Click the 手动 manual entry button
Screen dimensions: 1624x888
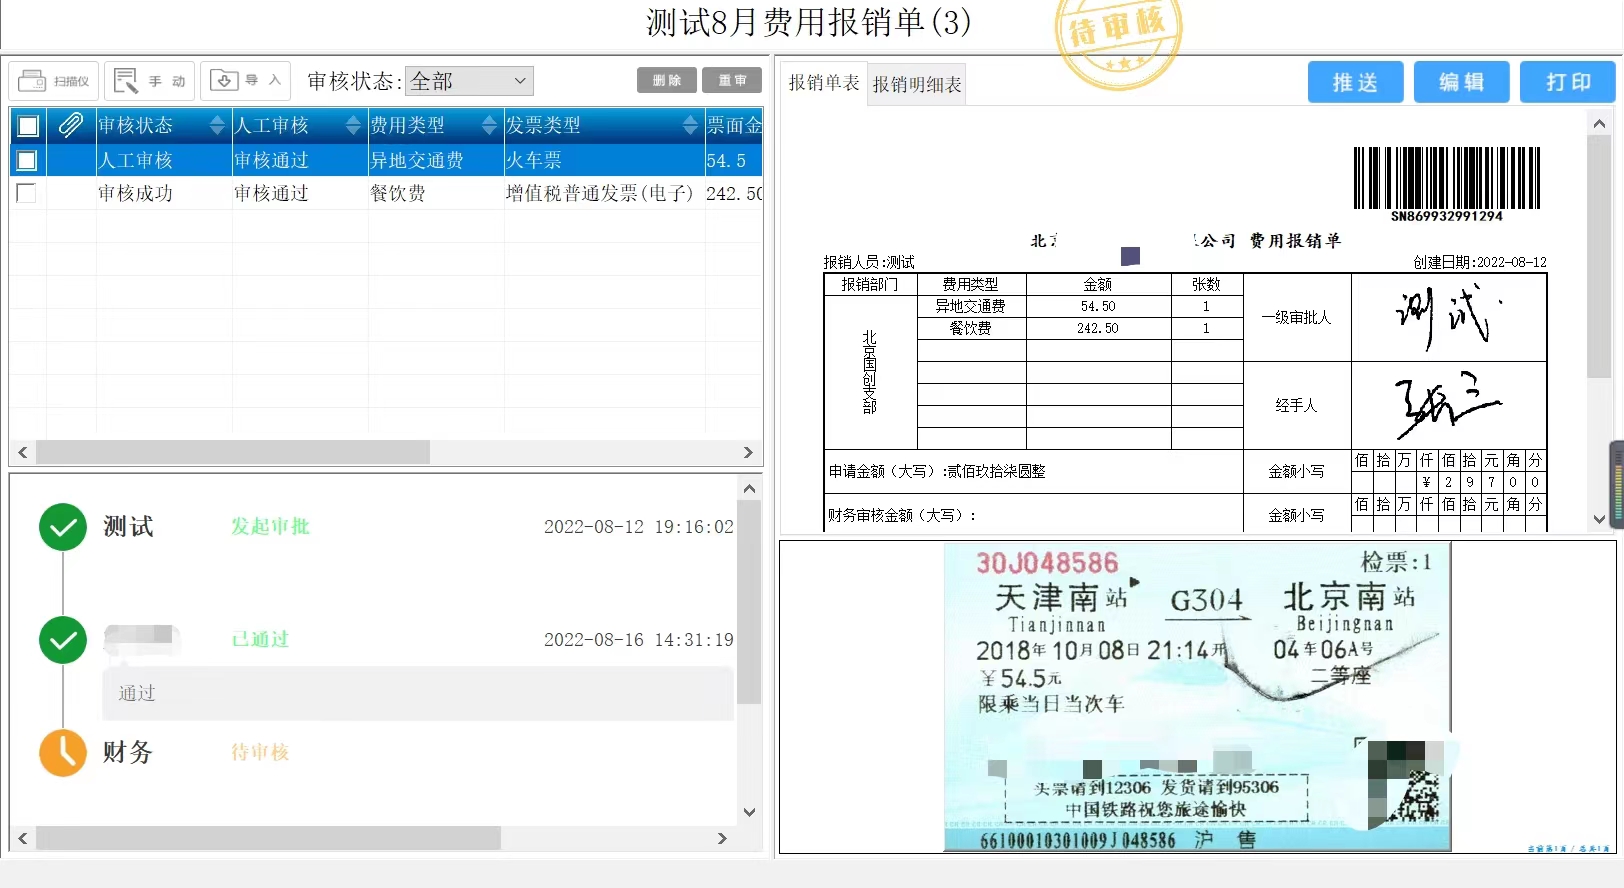coord(150,81)
